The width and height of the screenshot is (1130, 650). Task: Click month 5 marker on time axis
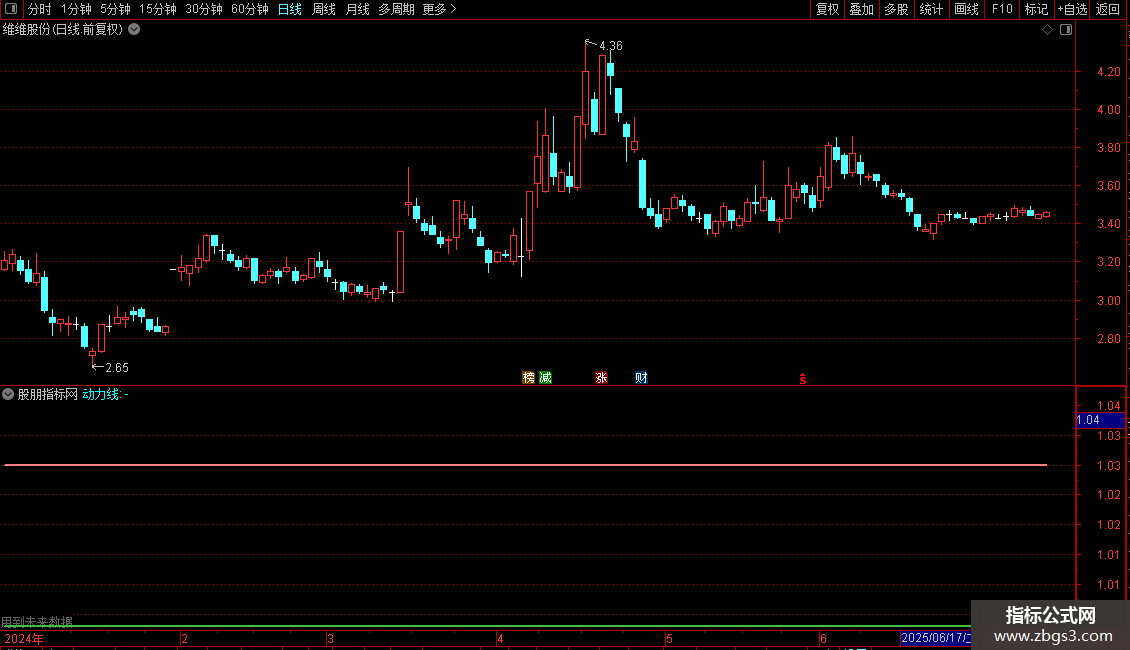(x=669, y=638)
